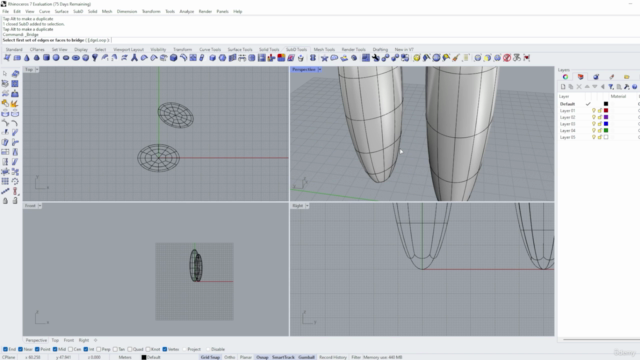The width and height of the screenshot is (640, 360).
Task: Open the blue sphere panel tab icon
Action: [x=596, y=77]
